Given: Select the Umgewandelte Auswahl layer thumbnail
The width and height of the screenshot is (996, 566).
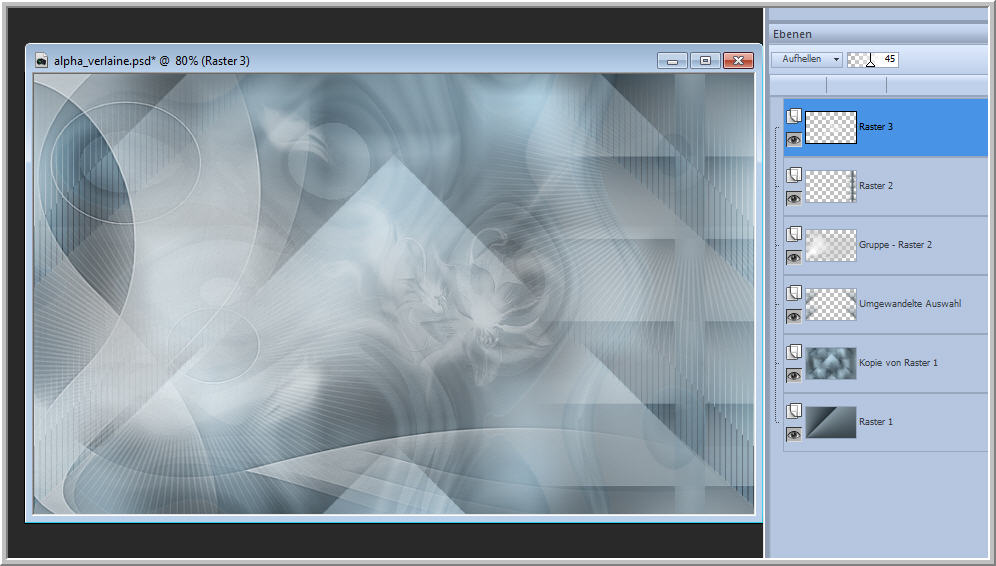Looking at the screenshot, I should [831, 304].
